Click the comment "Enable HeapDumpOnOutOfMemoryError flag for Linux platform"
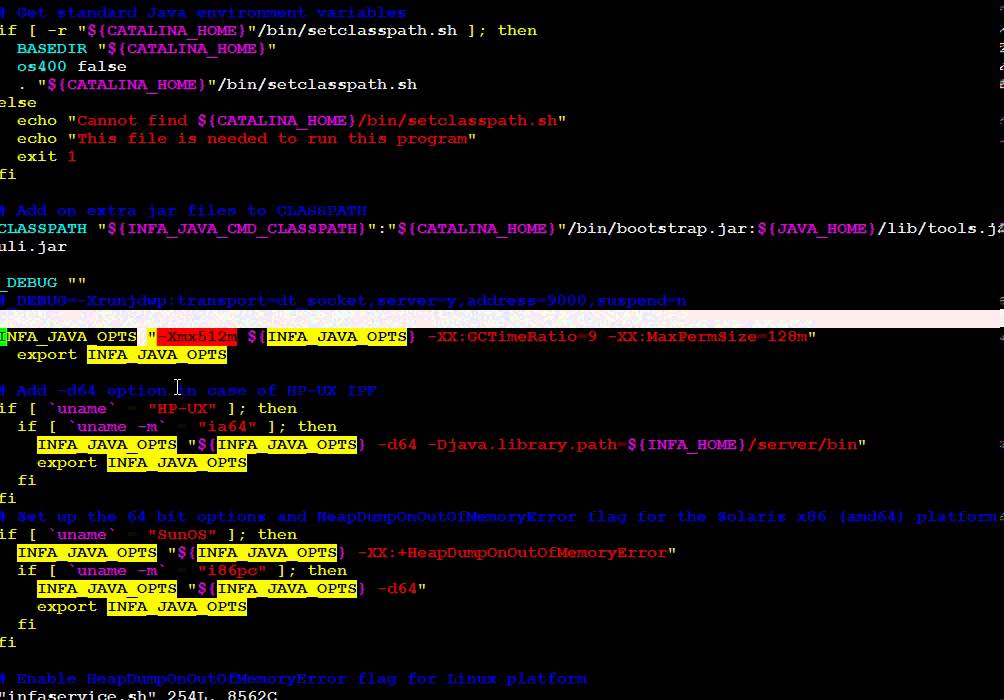This screenshot has width=1004, height=700. click(294, 679)
